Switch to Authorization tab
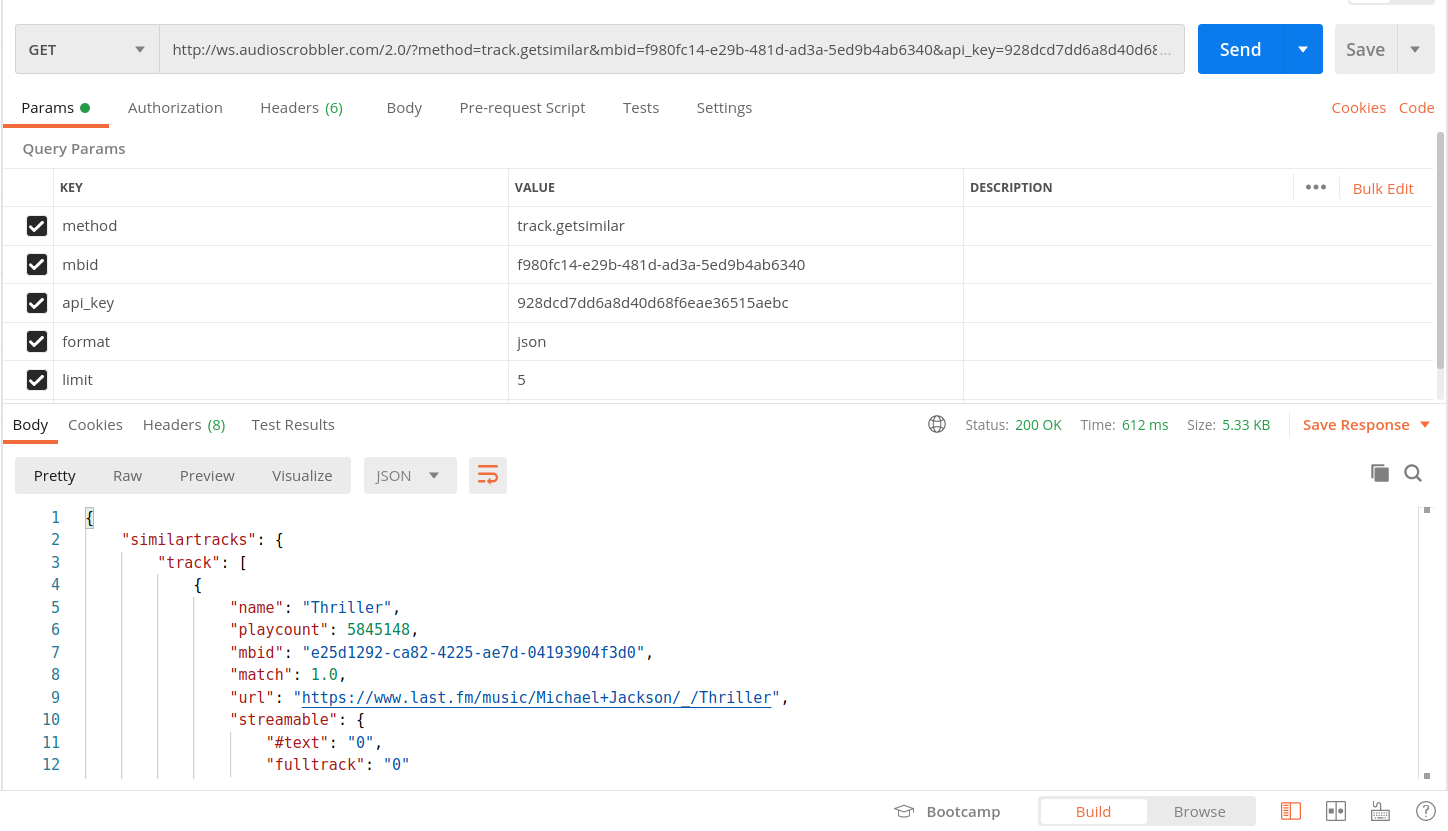 tap(175, 107)
